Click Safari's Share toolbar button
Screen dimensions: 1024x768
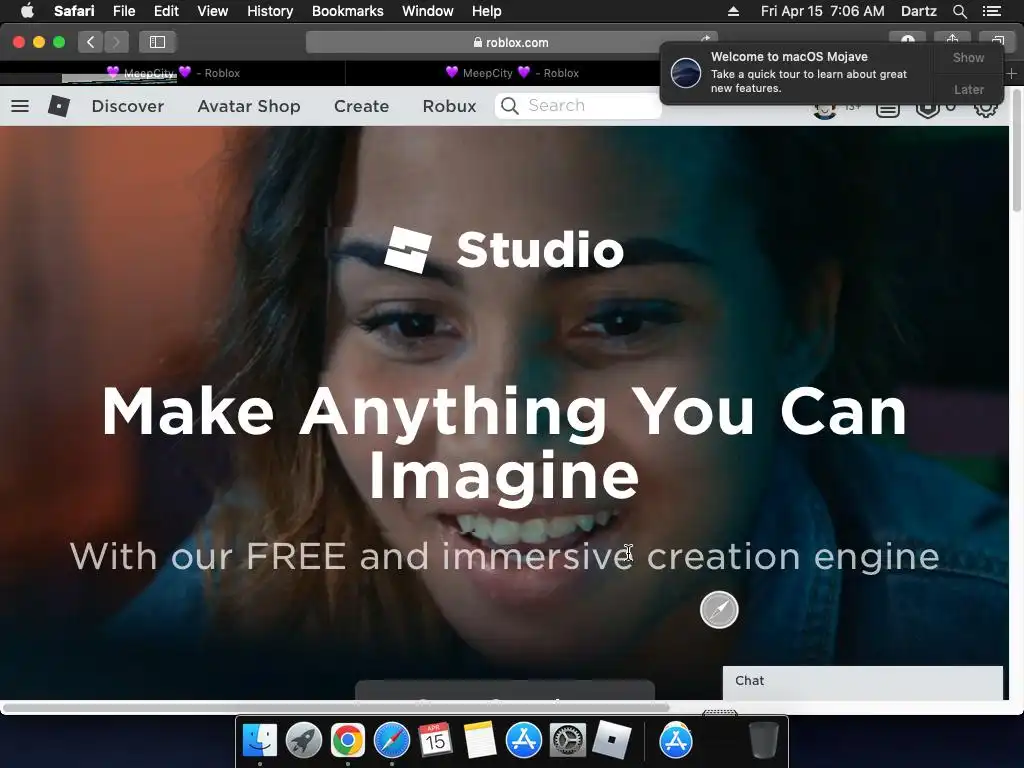[x=952, y=39]
